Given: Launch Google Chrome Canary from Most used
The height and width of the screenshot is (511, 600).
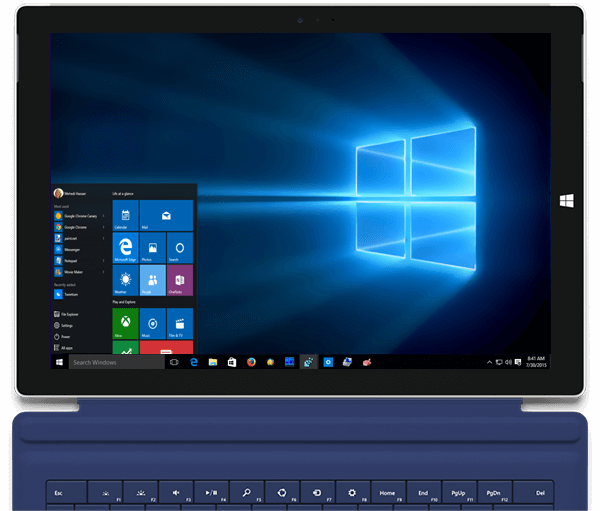Looking at the screenshot, I should [x=77, y=216].
